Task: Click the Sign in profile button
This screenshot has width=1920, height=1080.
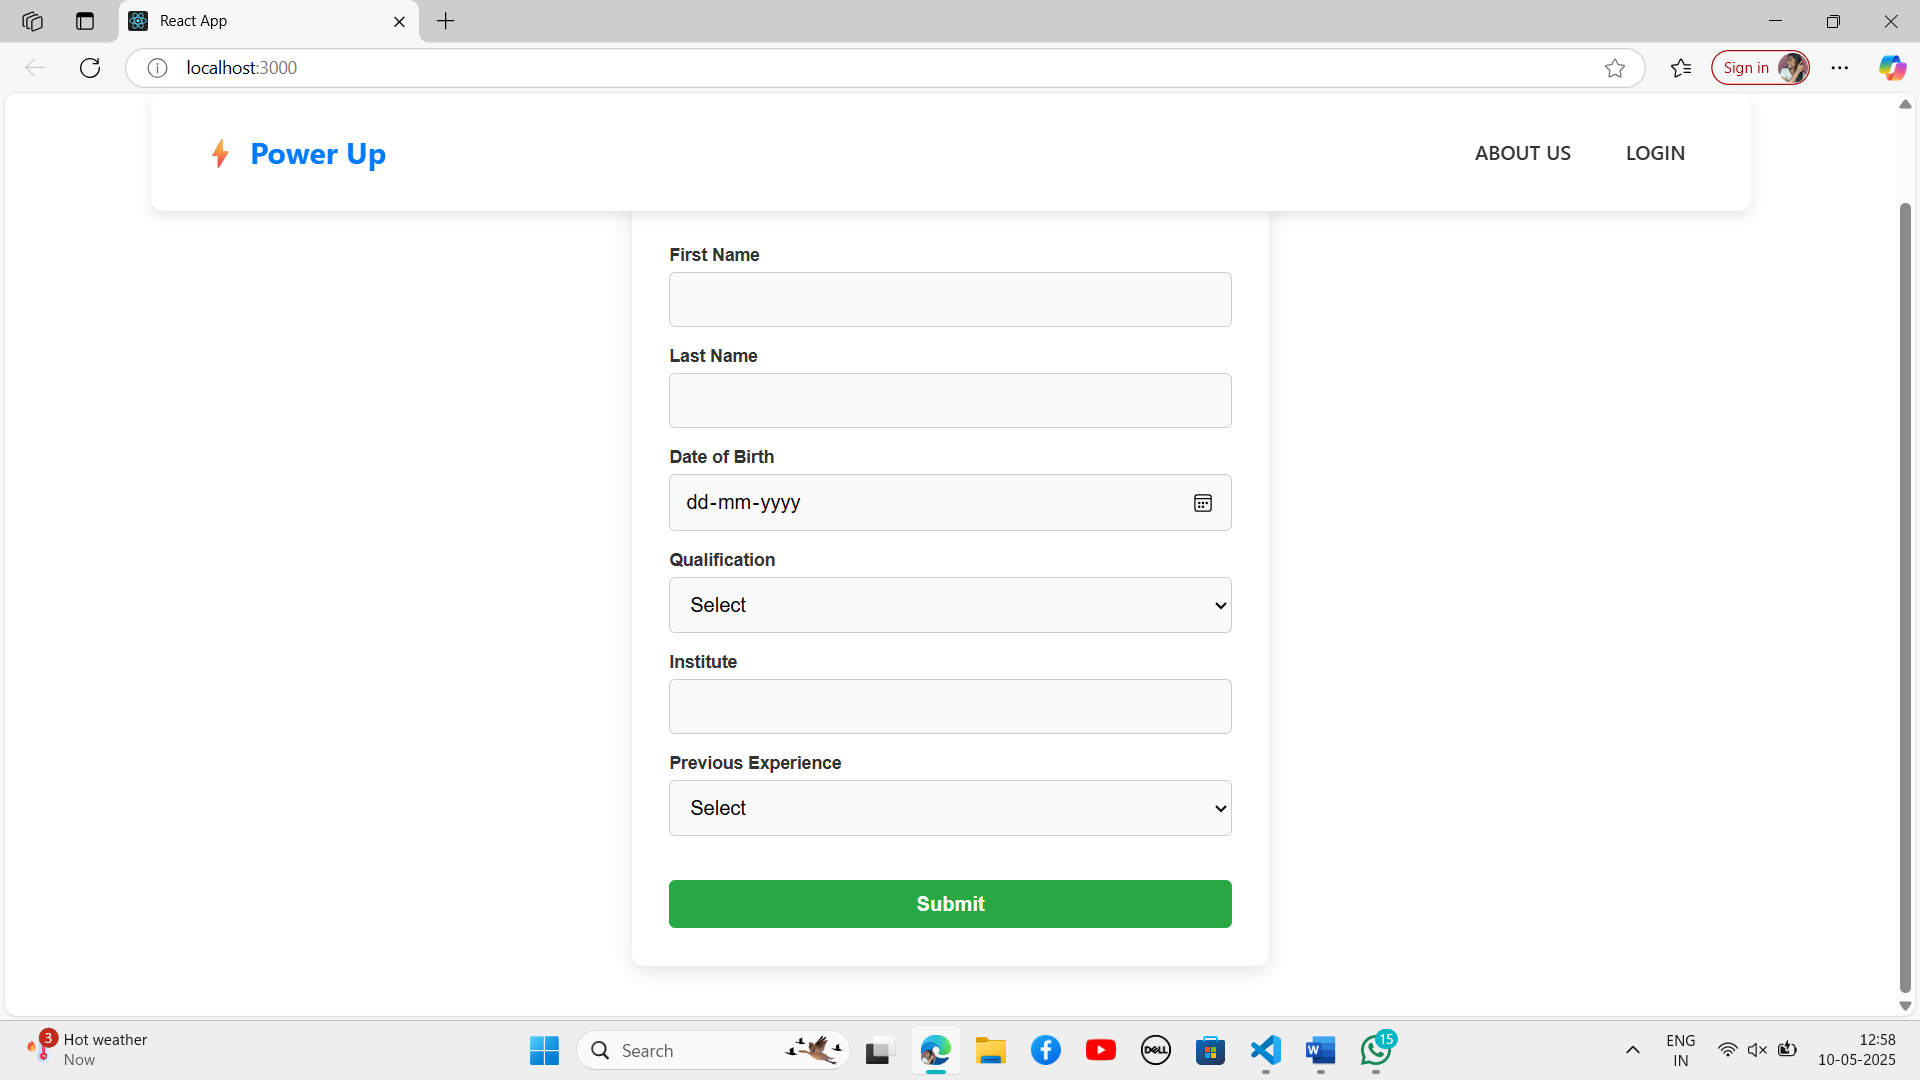Action: point(1759,68)
